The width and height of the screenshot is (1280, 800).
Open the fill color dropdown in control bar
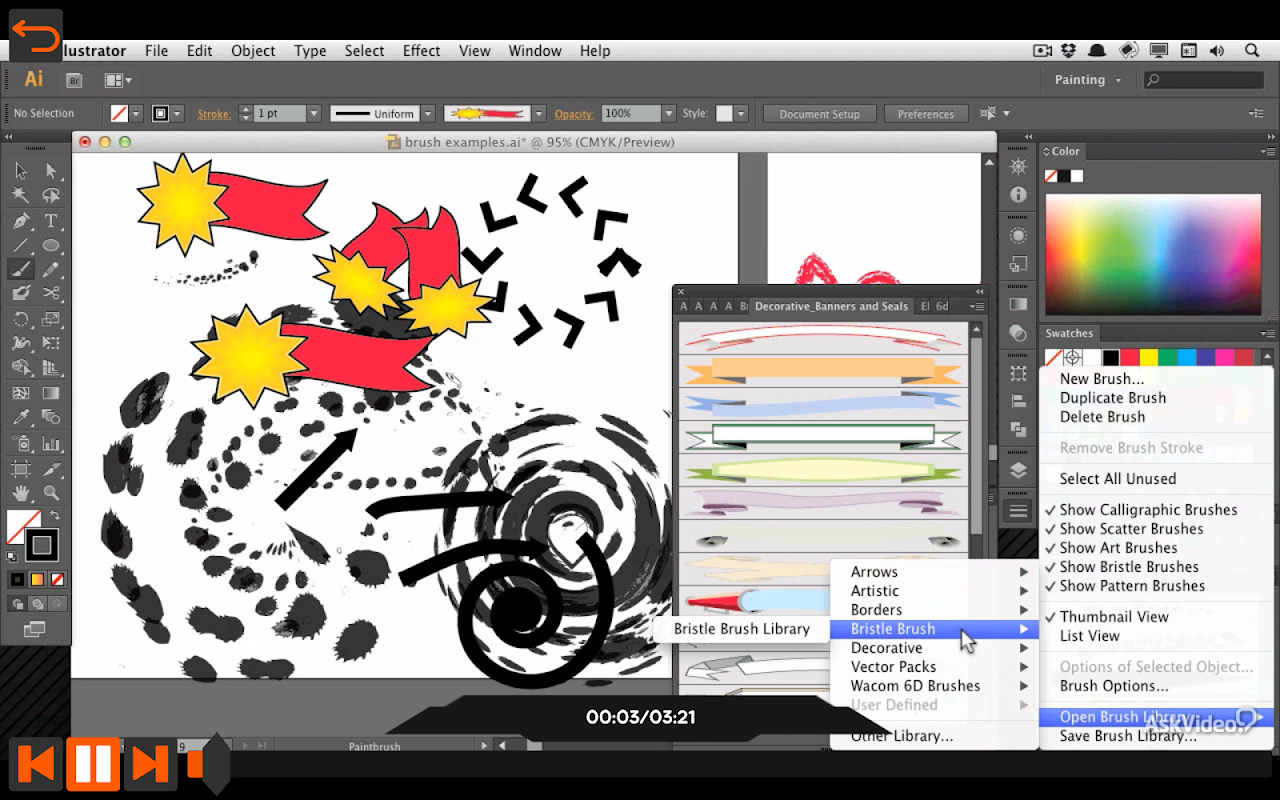[x=137, y=114]
